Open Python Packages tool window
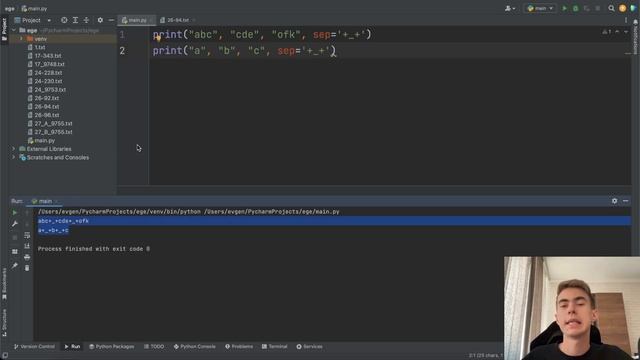Viewport: 640px width, 360px height. point(111,347)
